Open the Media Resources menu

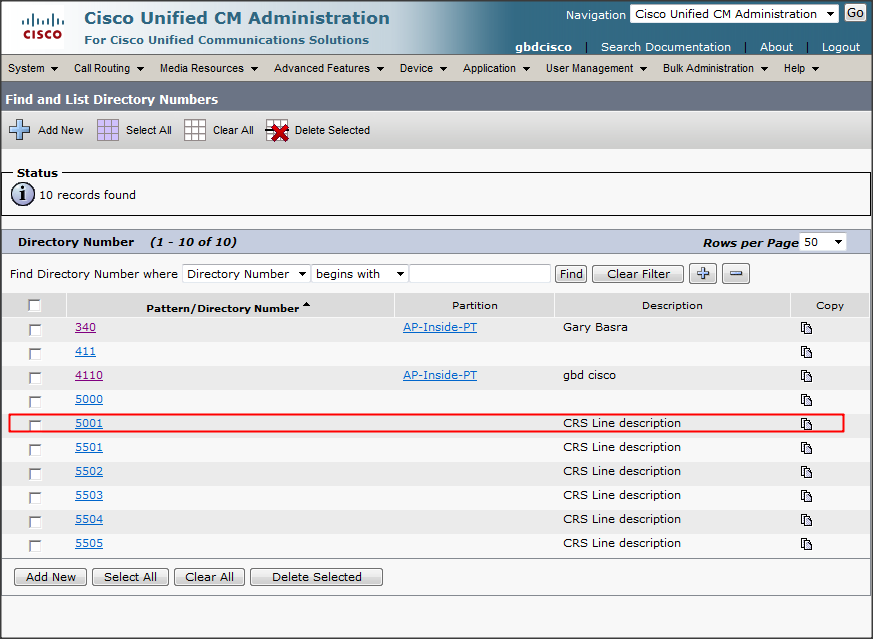pos(209,68)
